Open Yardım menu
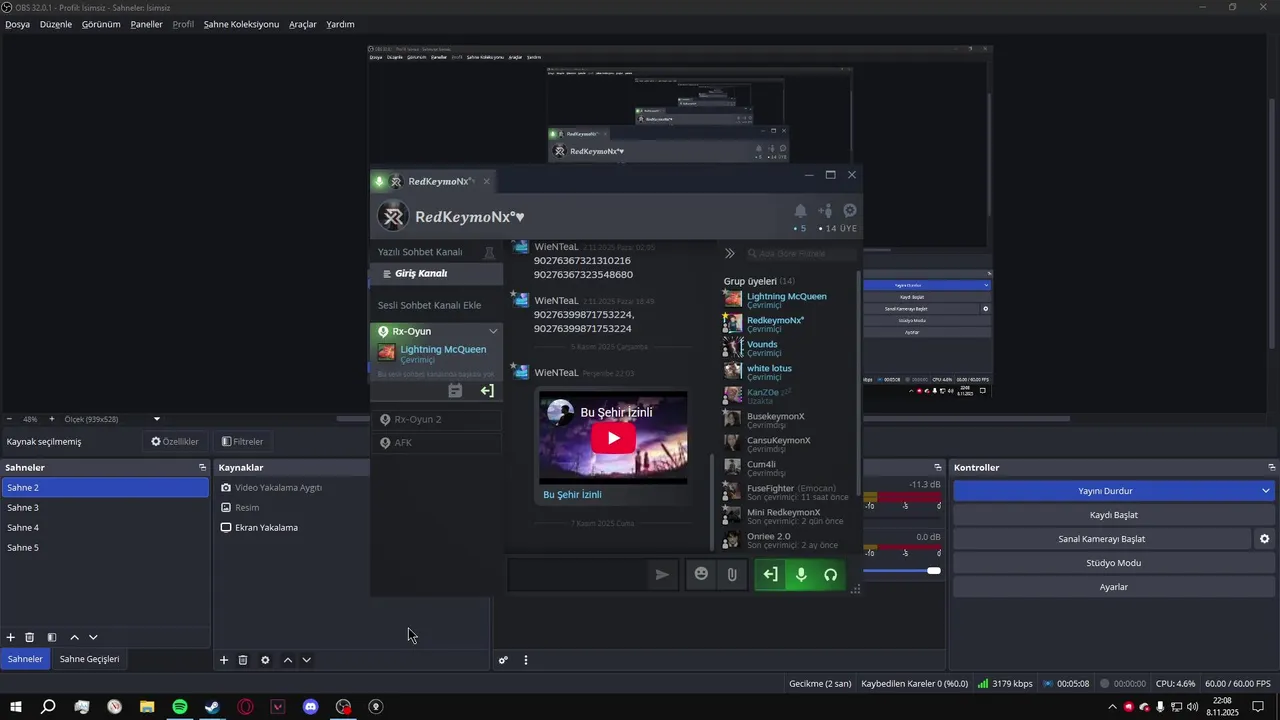This screenshot has height=720, width=1280. (340, 24)
